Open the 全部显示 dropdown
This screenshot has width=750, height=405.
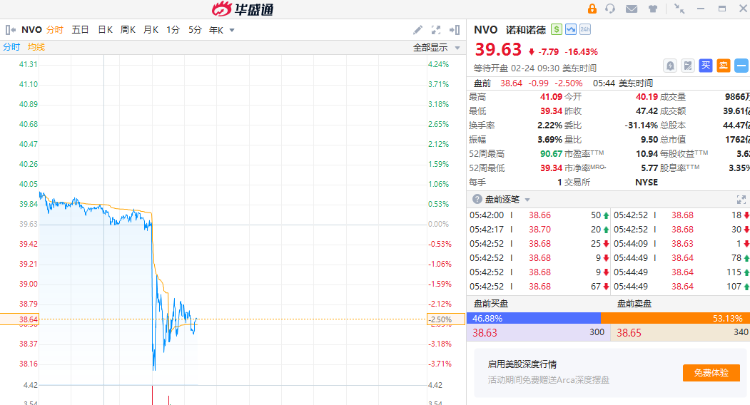click(x=436, y=47)
